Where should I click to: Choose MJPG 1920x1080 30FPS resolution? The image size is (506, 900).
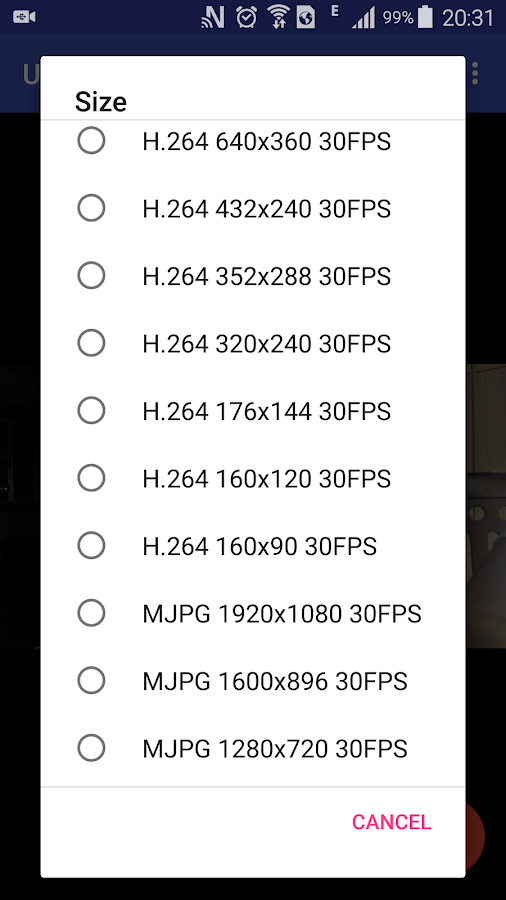pos(252,613)
